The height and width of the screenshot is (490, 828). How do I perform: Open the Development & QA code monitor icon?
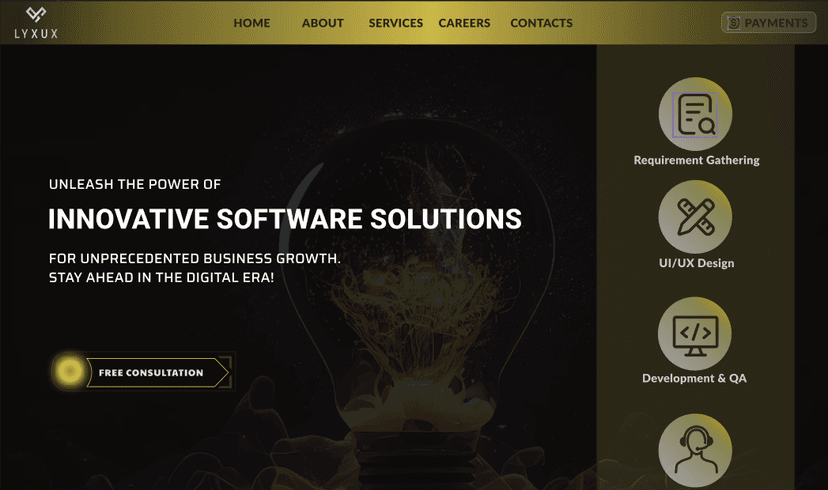coord(695,333)
